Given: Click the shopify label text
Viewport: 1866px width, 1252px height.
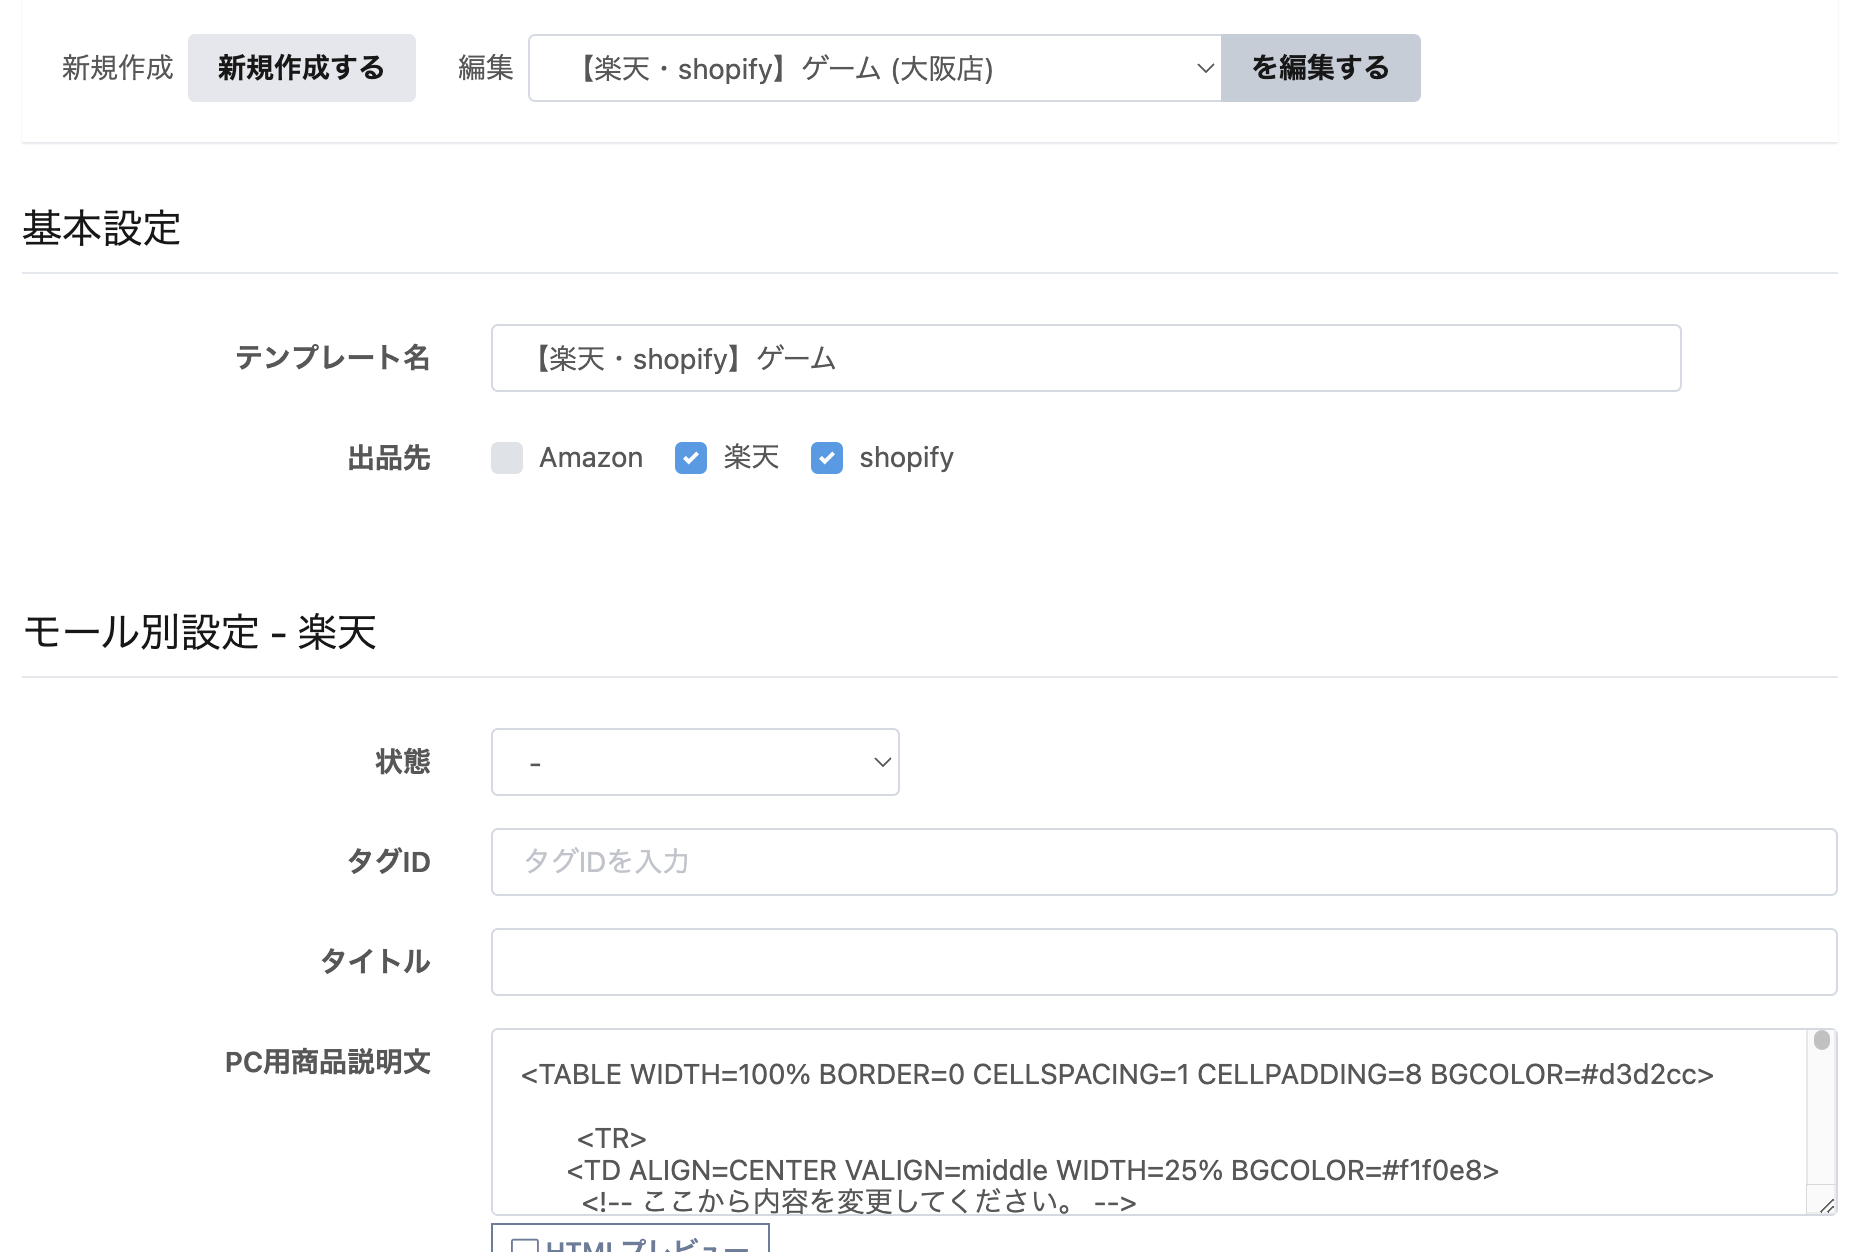Looking at the screenshot, I should tap(906, 458).
